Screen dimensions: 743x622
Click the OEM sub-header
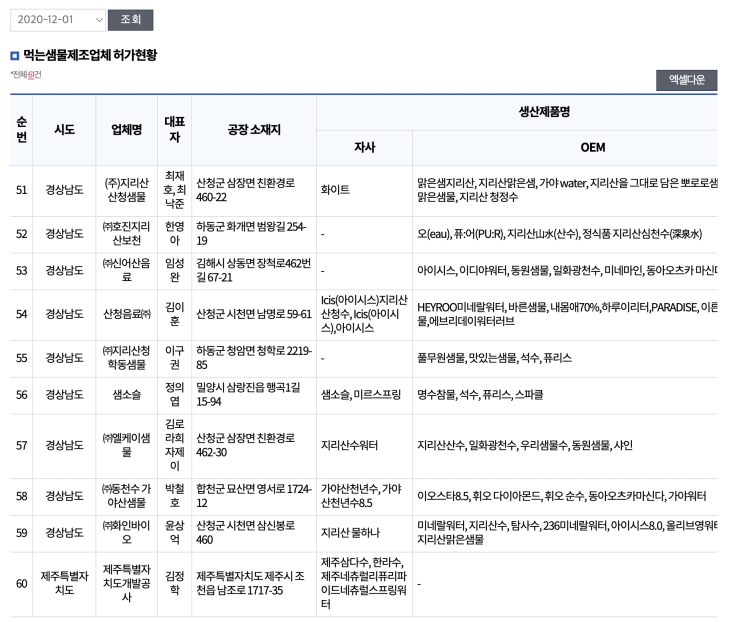point(593,148)
